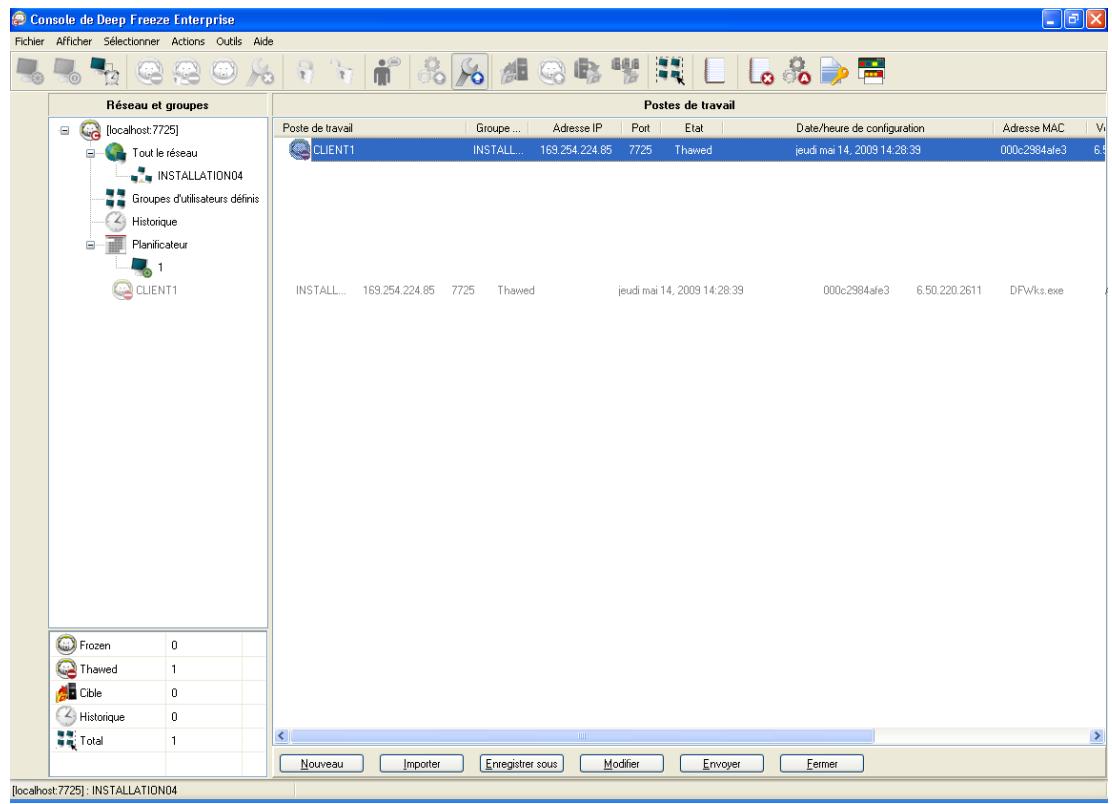The width and height of the screenshot is (1112, 804).
Task: Sort by Poste de travail column header
Action: [x=369, y=128]
